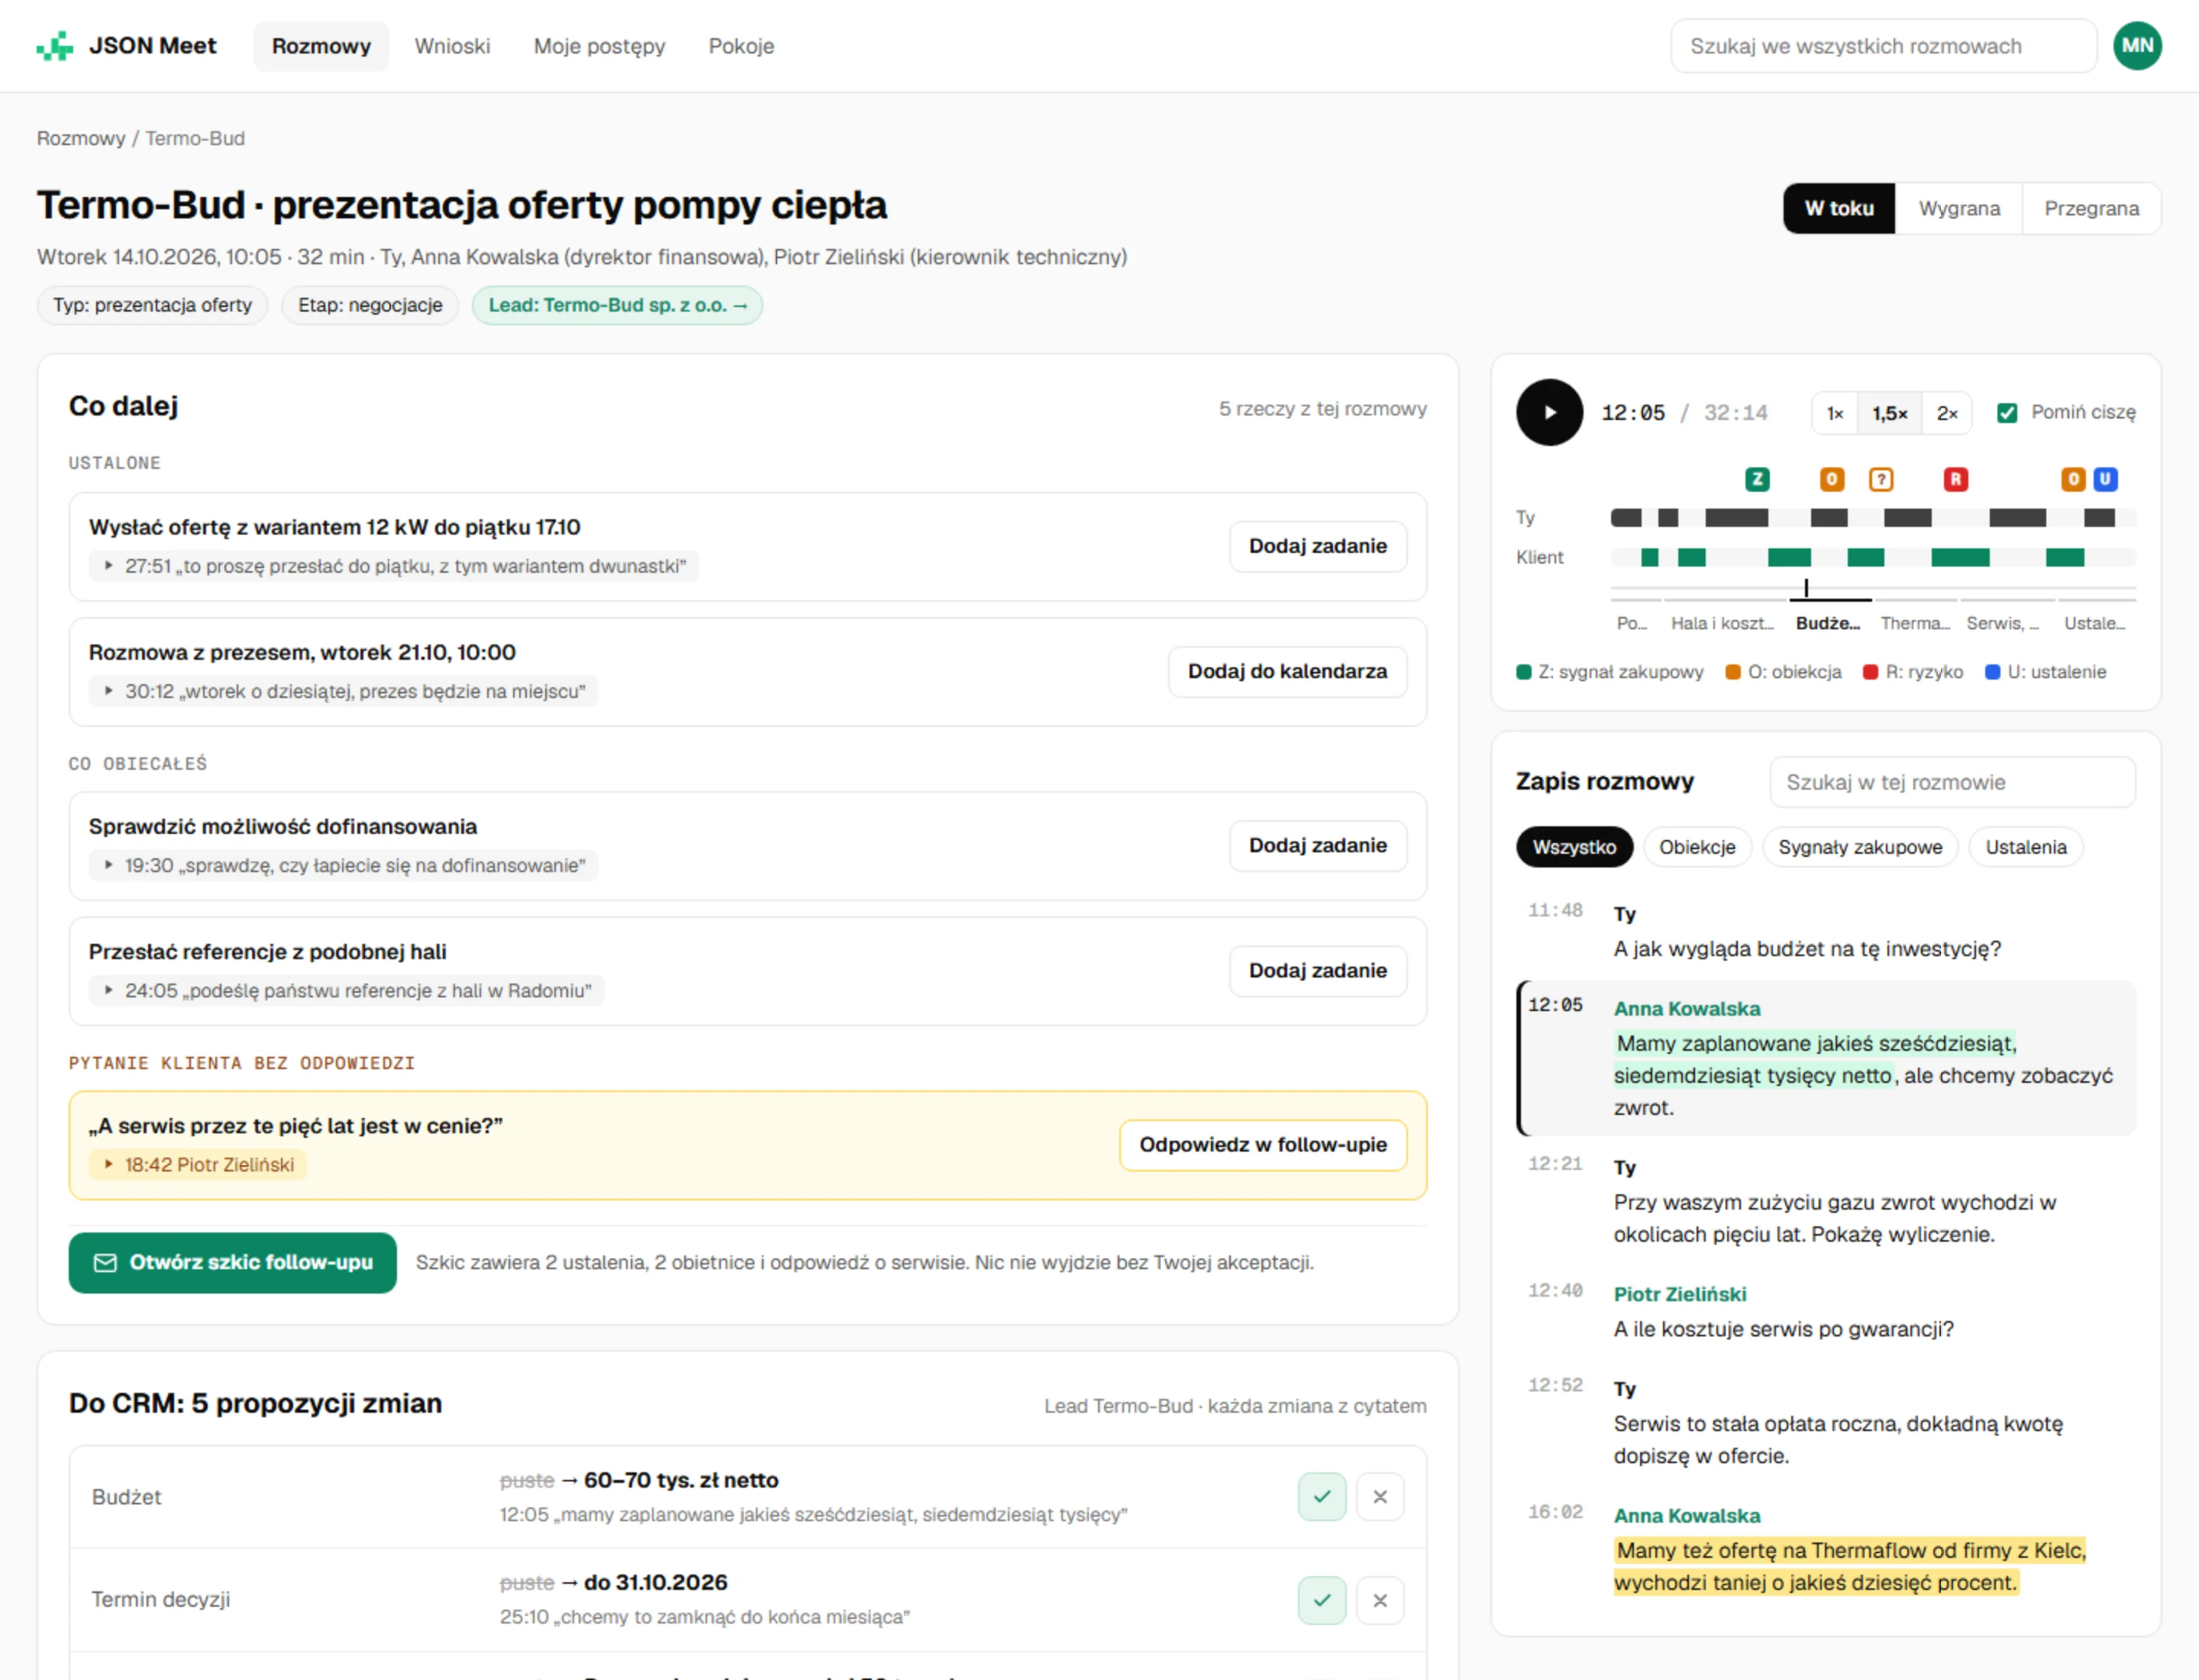Add task for Sprawdzić możliwość dofinansowania
The width and height of the screenshot is (2199, 1680).
1317,845
